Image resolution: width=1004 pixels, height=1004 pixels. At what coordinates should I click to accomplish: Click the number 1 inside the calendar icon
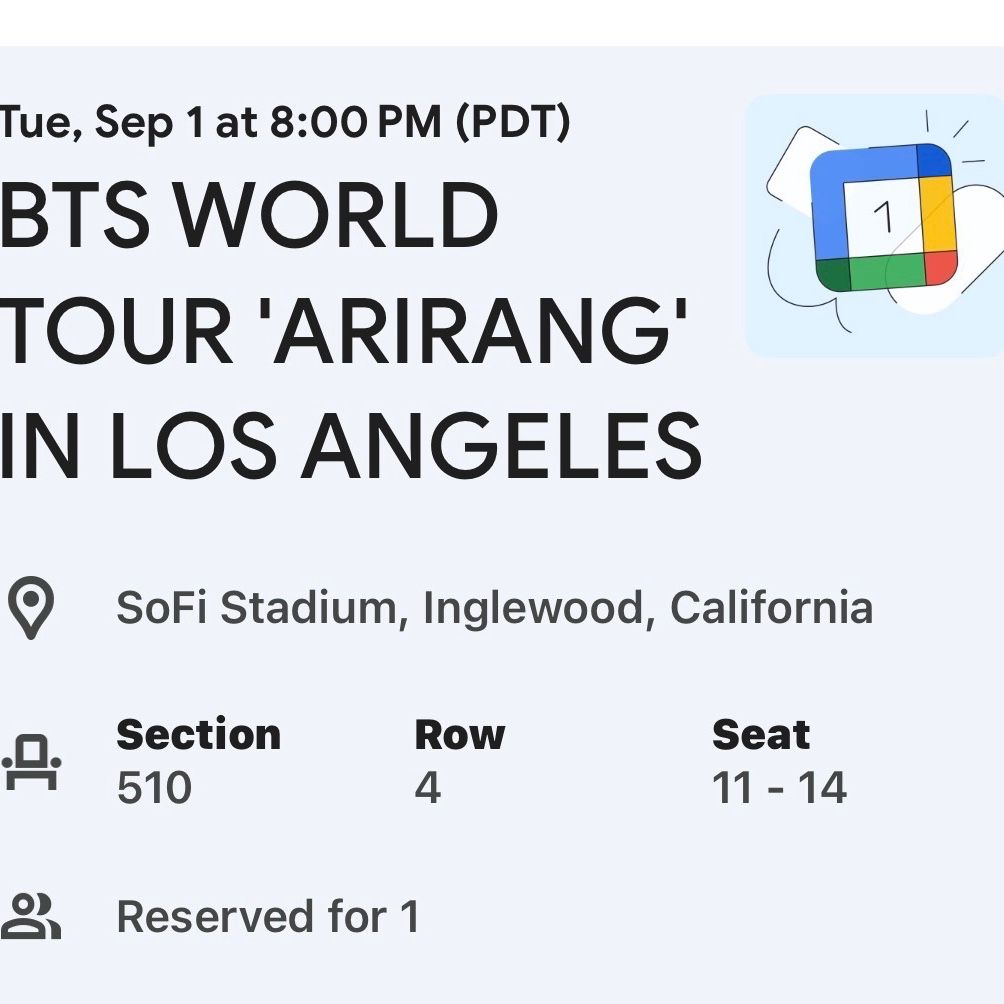(883, 216)
